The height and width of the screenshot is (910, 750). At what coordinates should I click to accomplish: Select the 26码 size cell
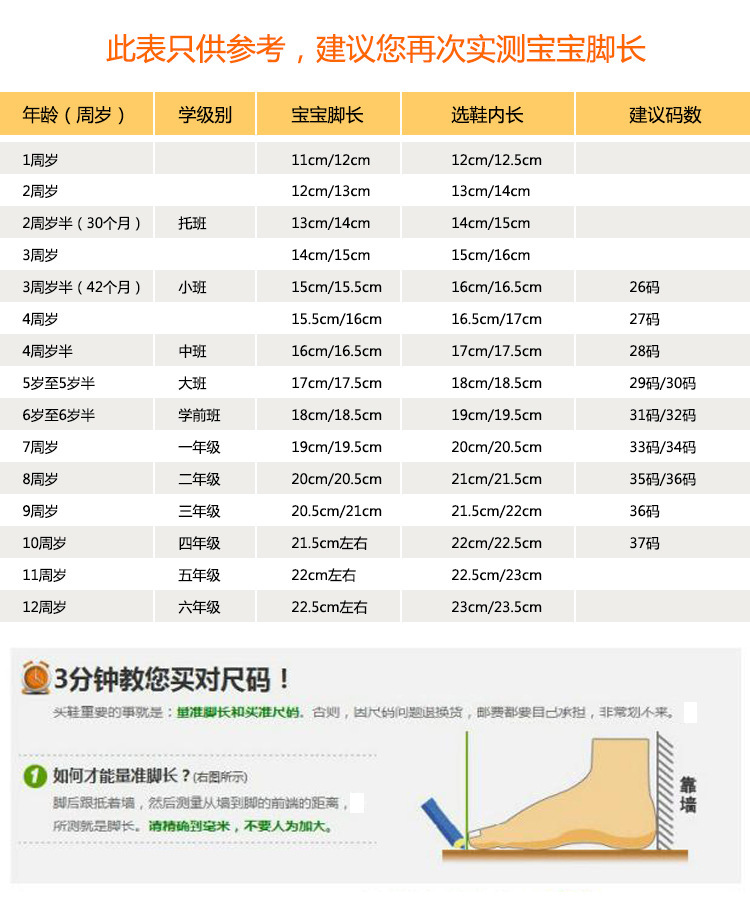point(644,287)
